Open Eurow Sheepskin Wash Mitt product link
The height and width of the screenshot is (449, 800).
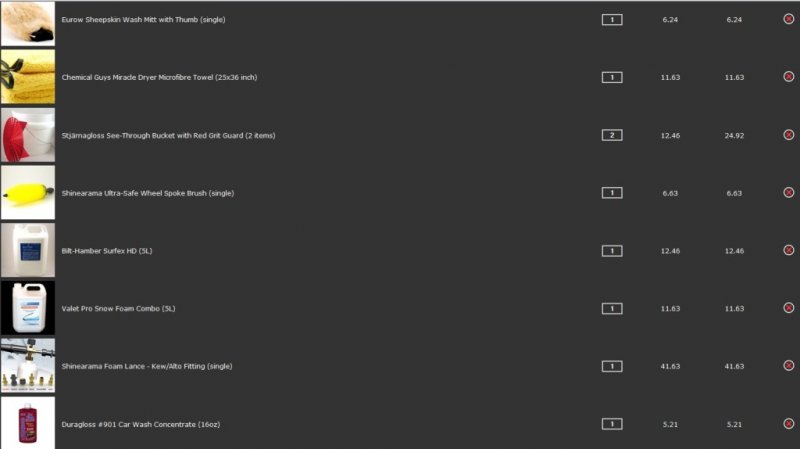pos(143,19)
